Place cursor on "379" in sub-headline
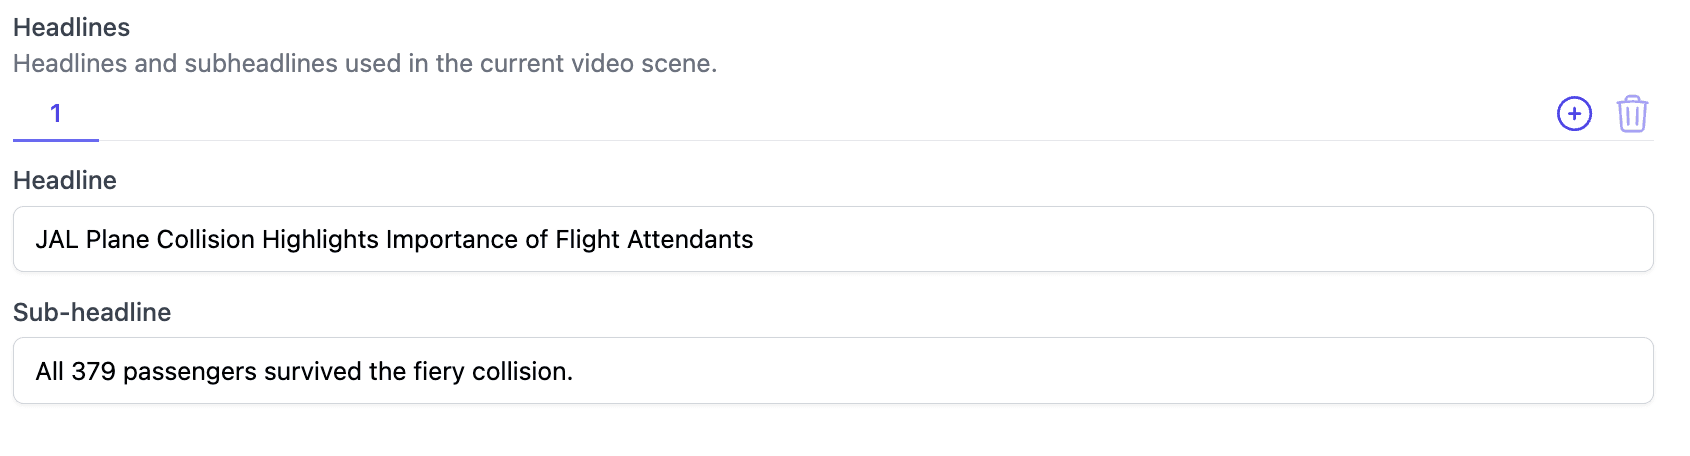 (94, 372)
